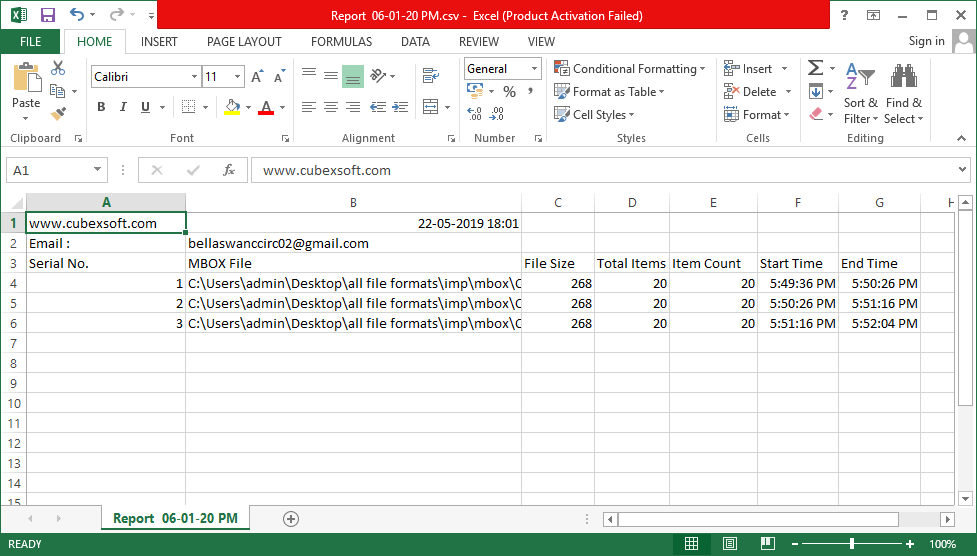Image resolution: width=977 pixels, height=556 pixels.
Task: Add a new sheet with plus icon
Action: coord(291,518)
